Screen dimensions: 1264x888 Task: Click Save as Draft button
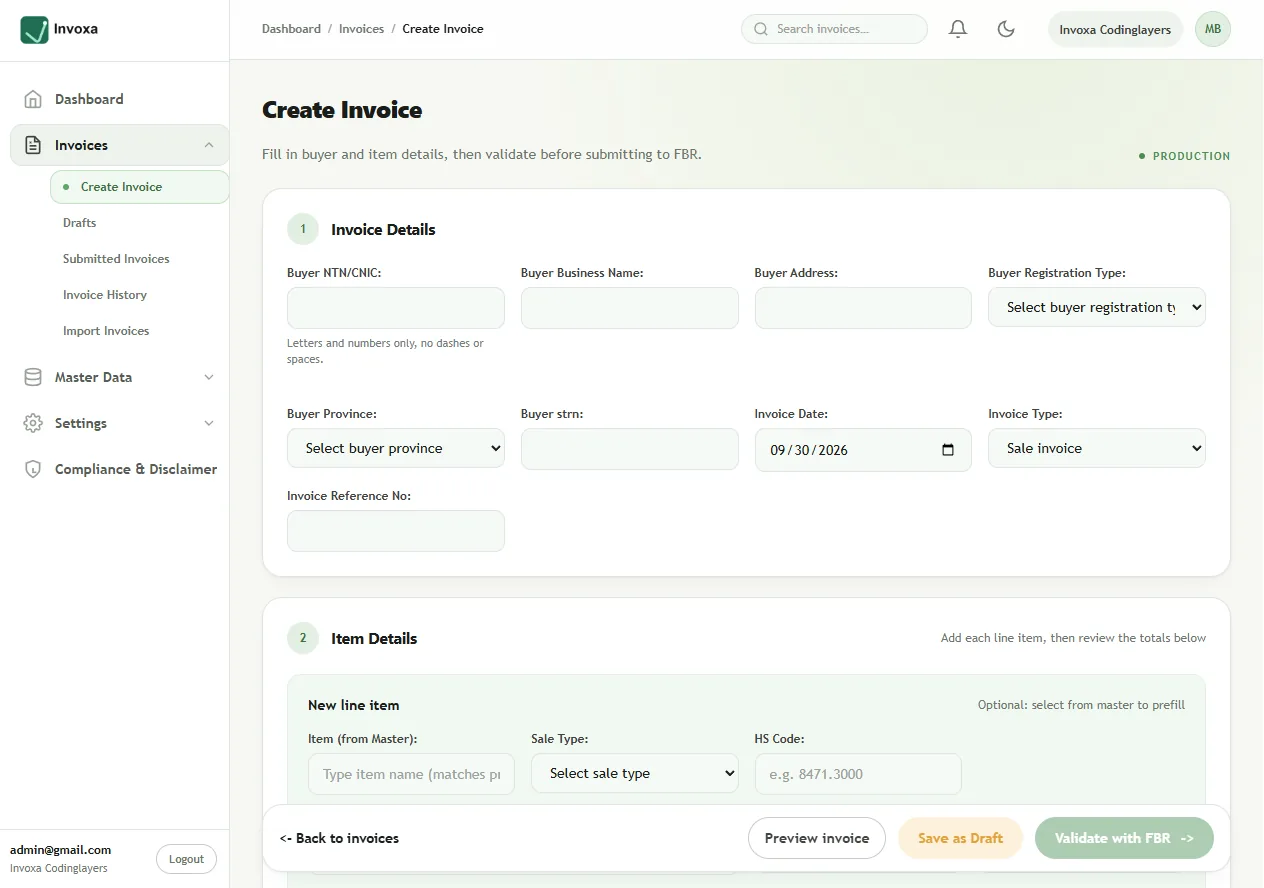point(960,838)
